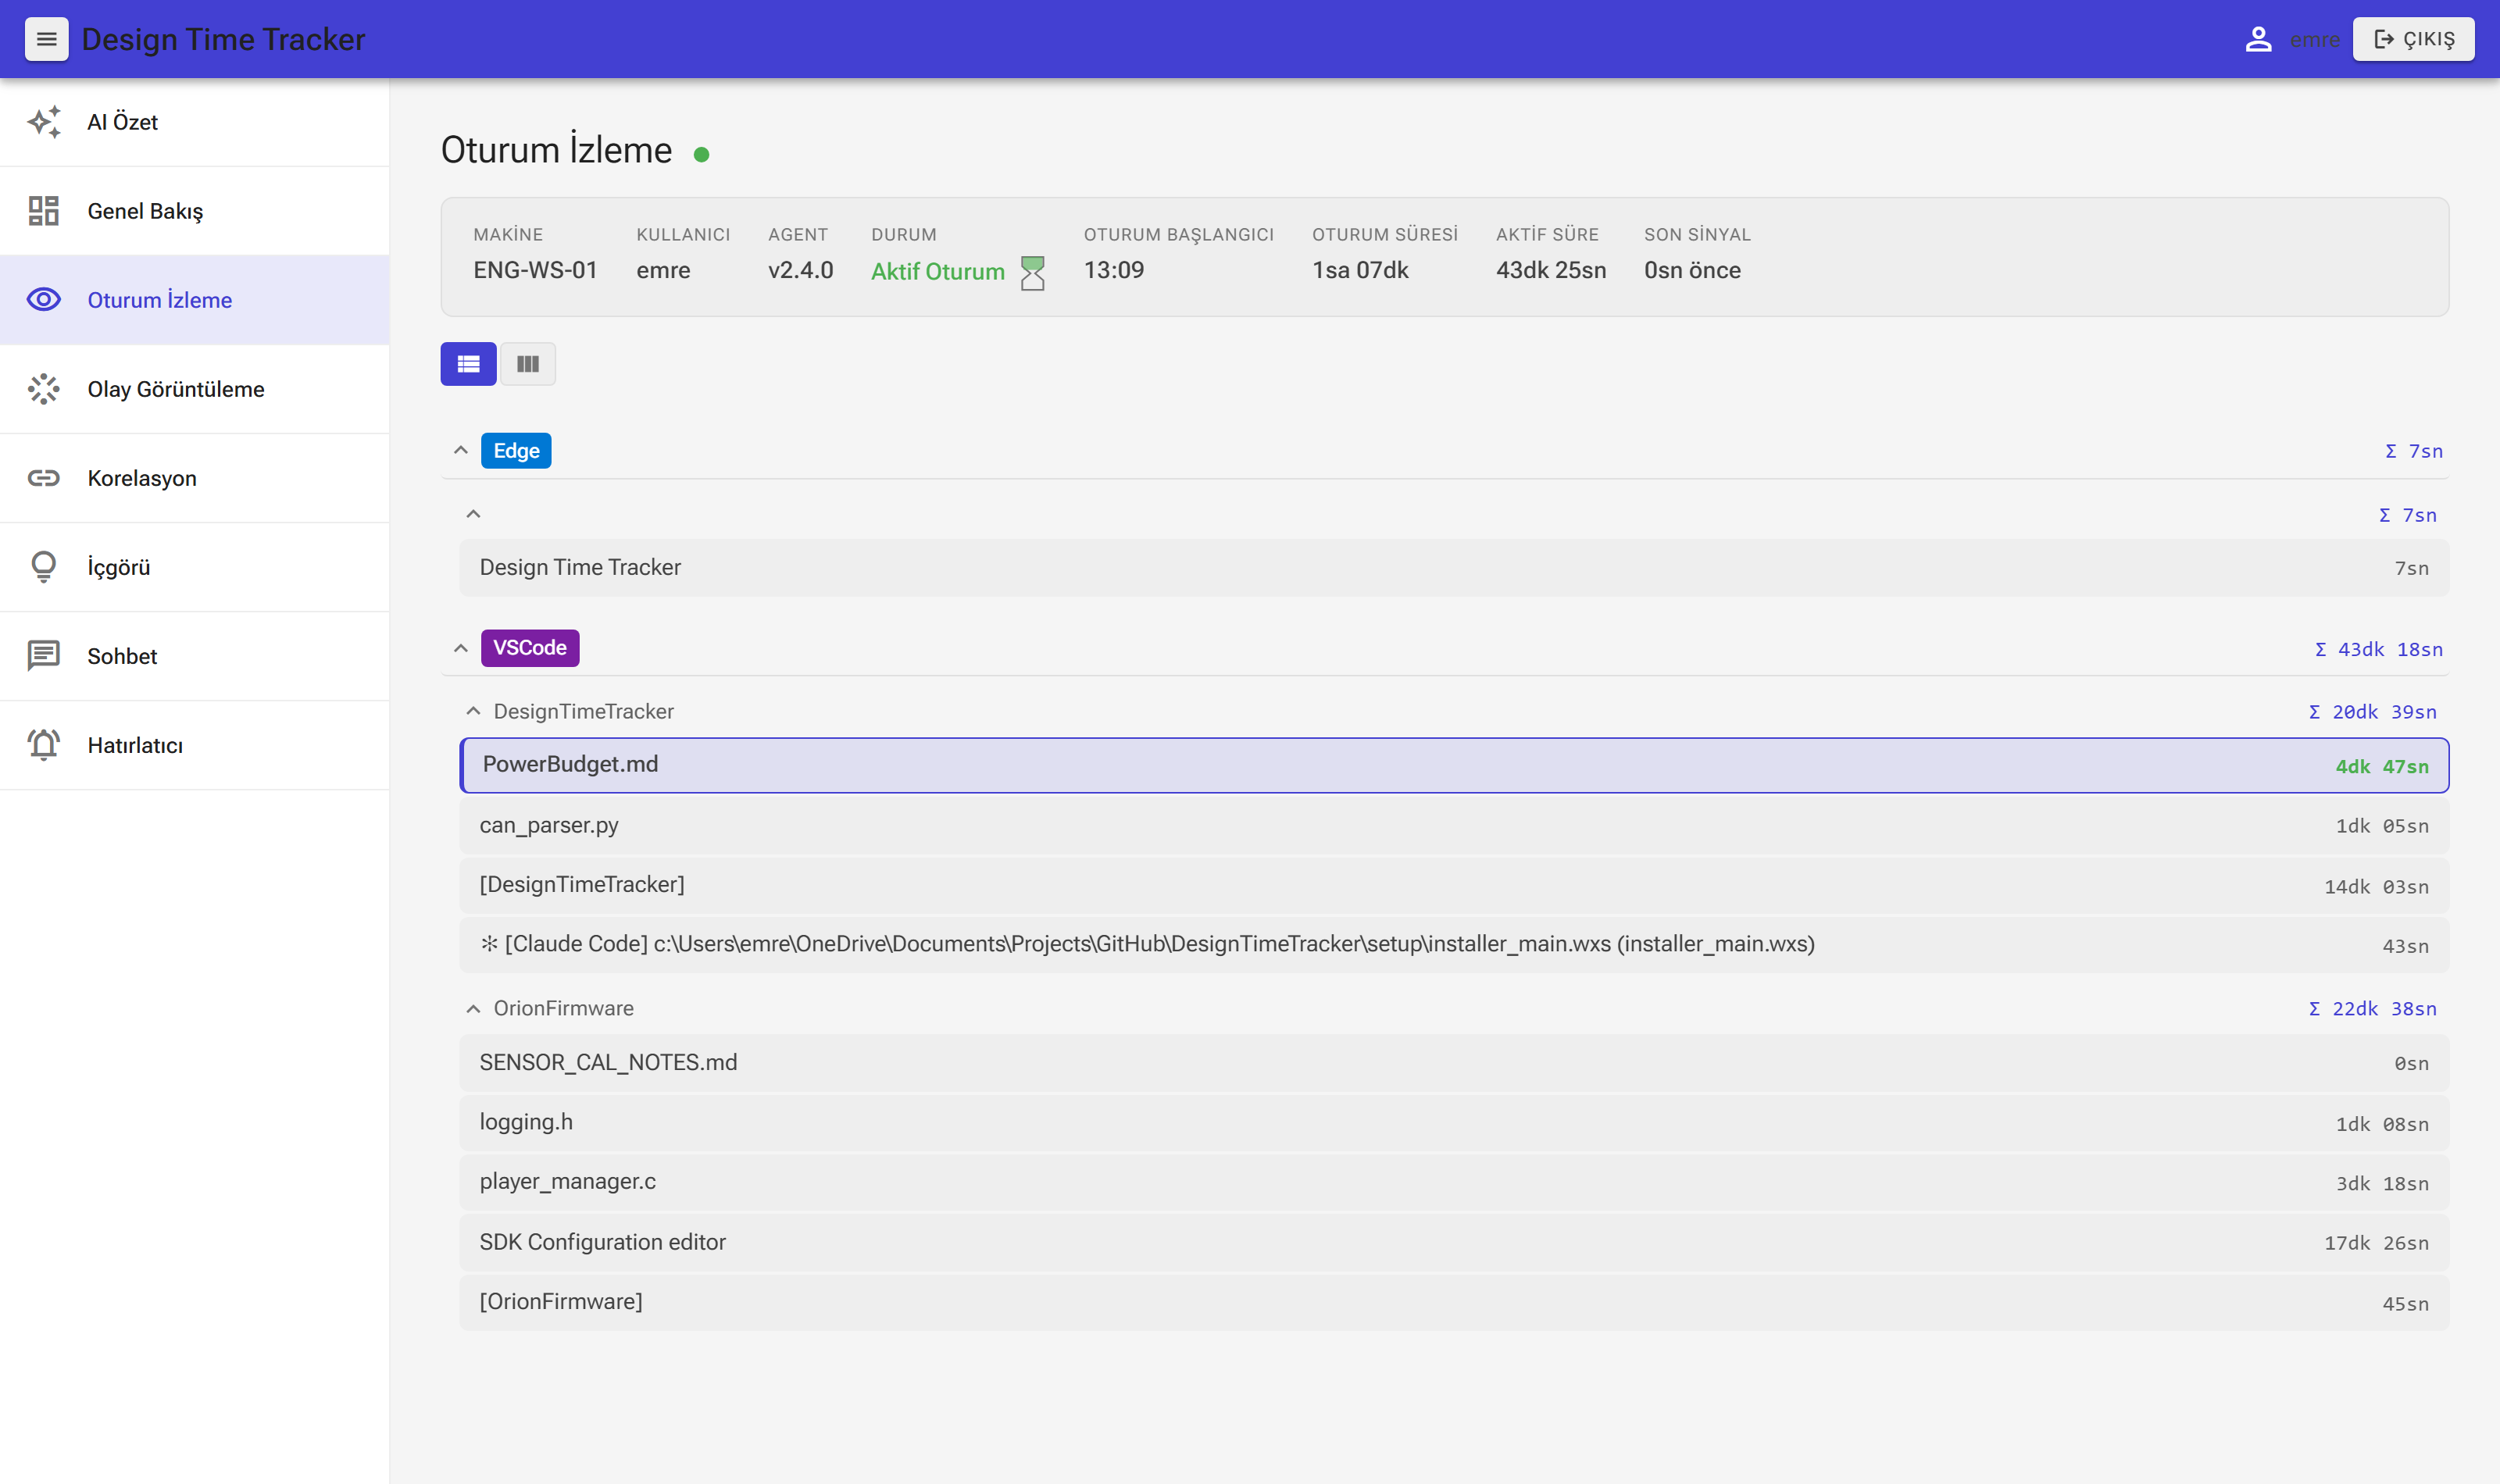The width and height of the screenshot is (2500, 1484).
Task: Collapse the OrionFirmware project section
Action: [x=473, y=1009]
